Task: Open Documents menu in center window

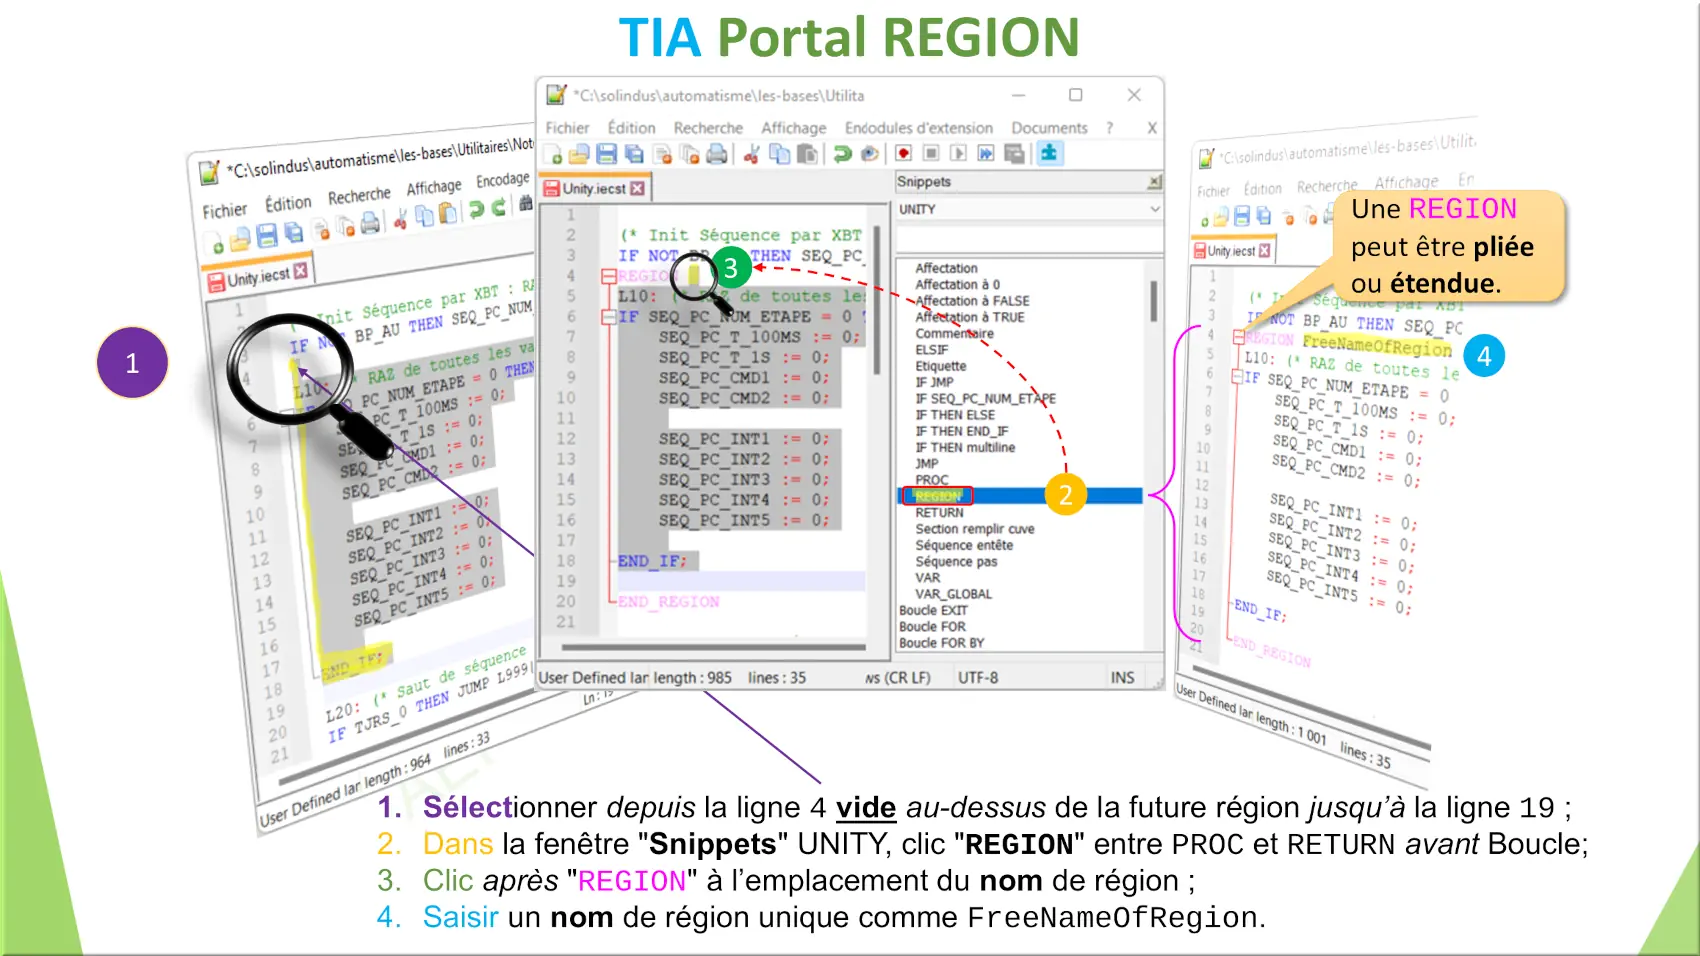Action: (x=1049, y=128)
